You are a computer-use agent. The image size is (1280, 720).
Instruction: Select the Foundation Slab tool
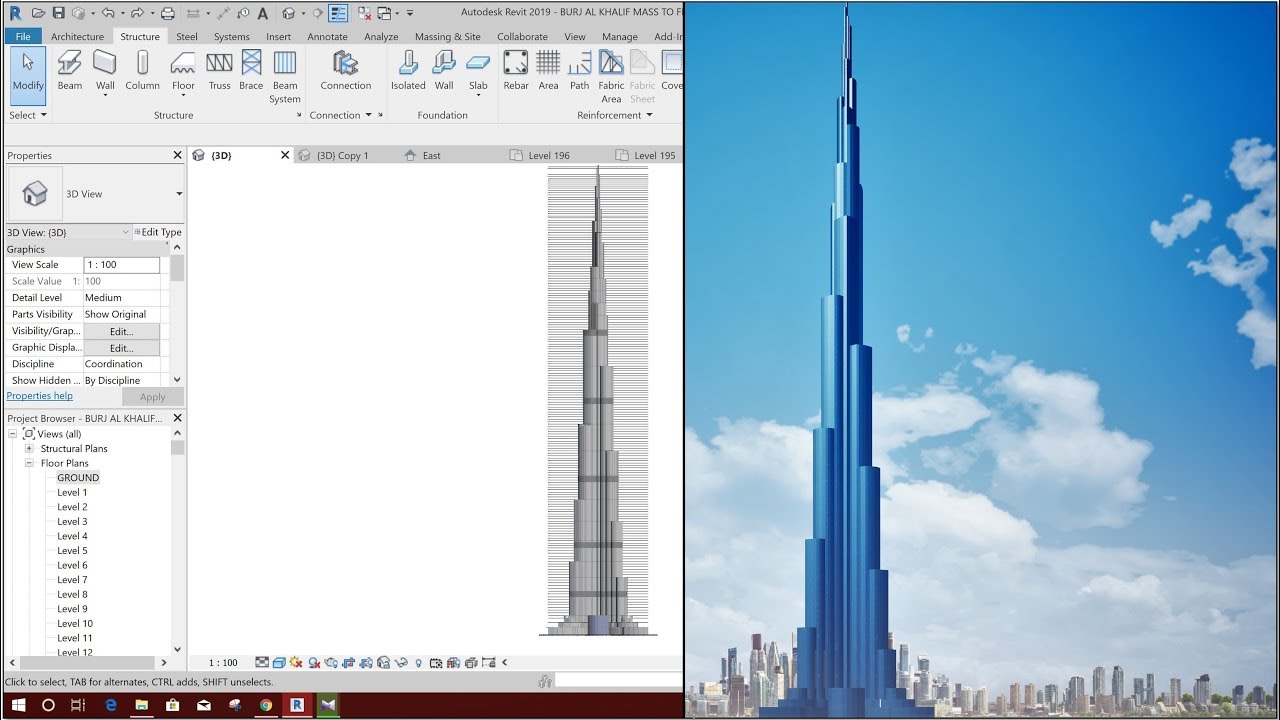coord(478,73)
